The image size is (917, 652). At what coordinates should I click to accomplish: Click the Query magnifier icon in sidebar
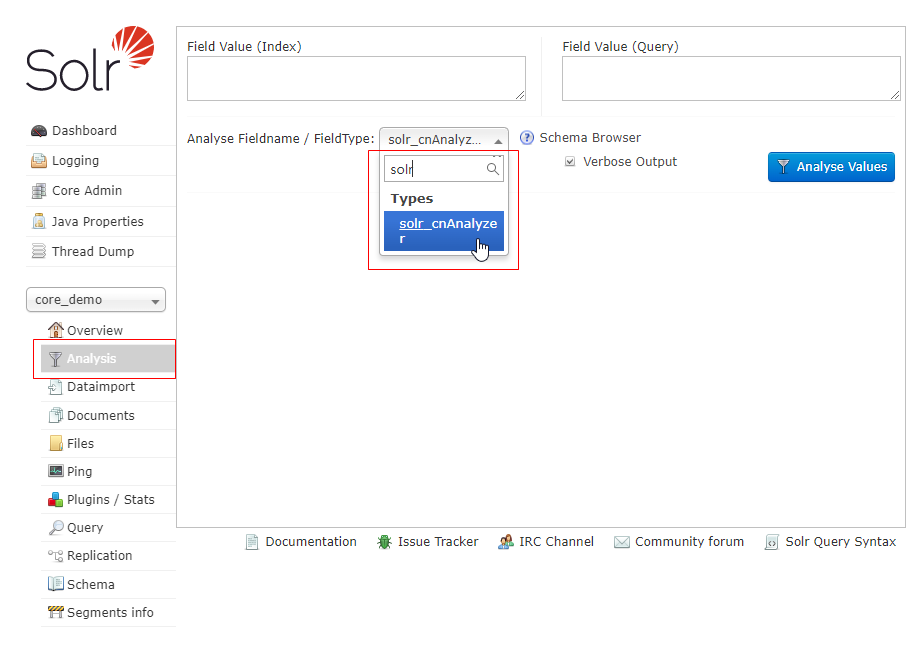(x=56, y=528)
